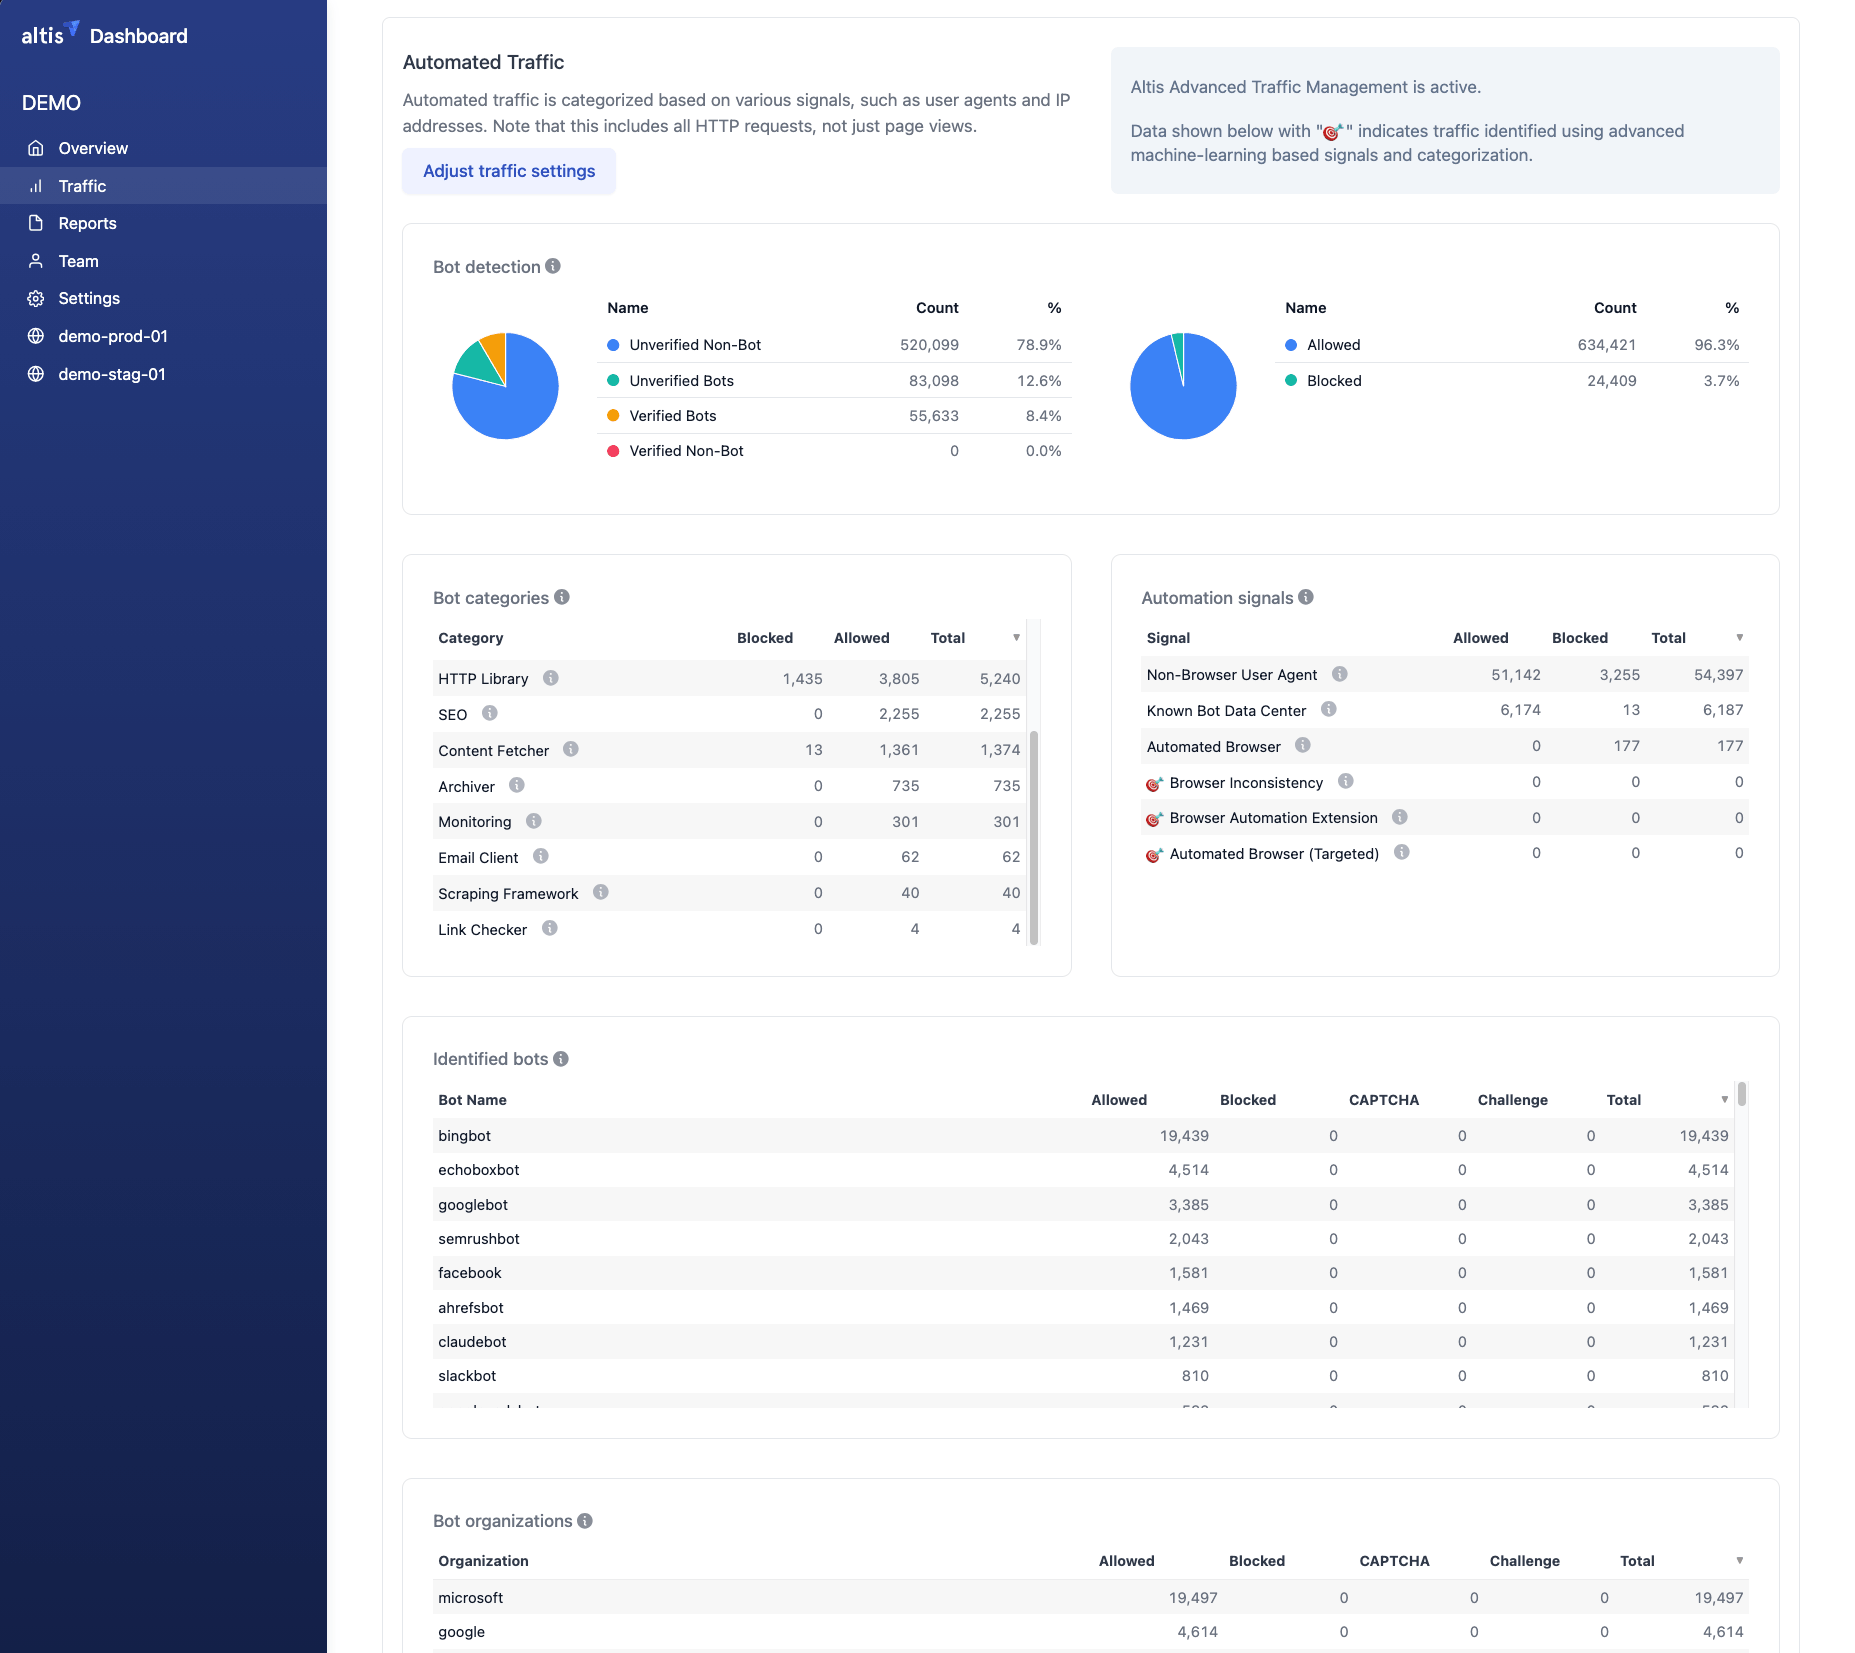Go to Overview in the sidebar
Screen dimensions: 1855x1653
[x=163, y=148]
